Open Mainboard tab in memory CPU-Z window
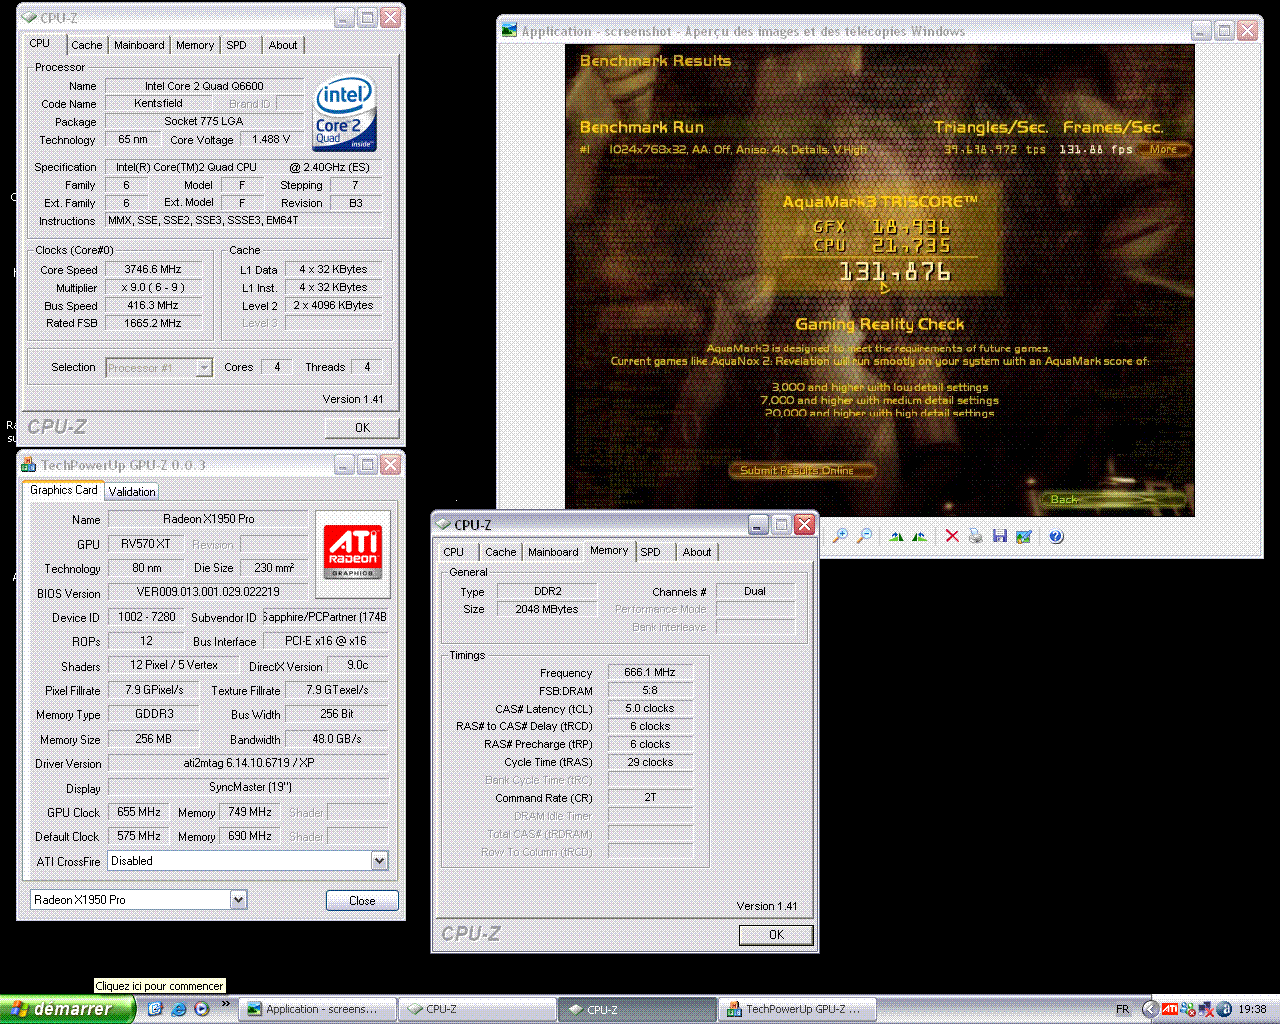1280x1024 pixels. (553, 552)
